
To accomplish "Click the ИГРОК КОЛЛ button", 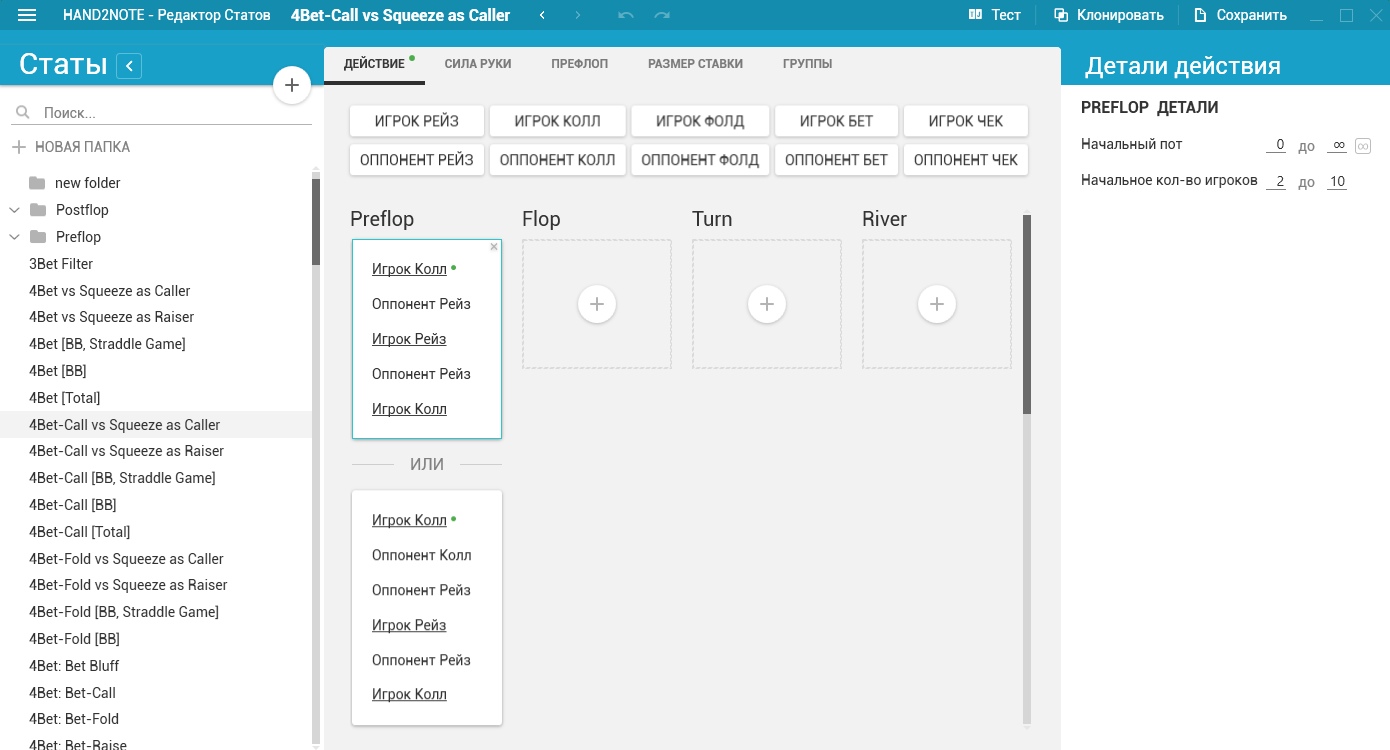I will click(x=558, y=121).
